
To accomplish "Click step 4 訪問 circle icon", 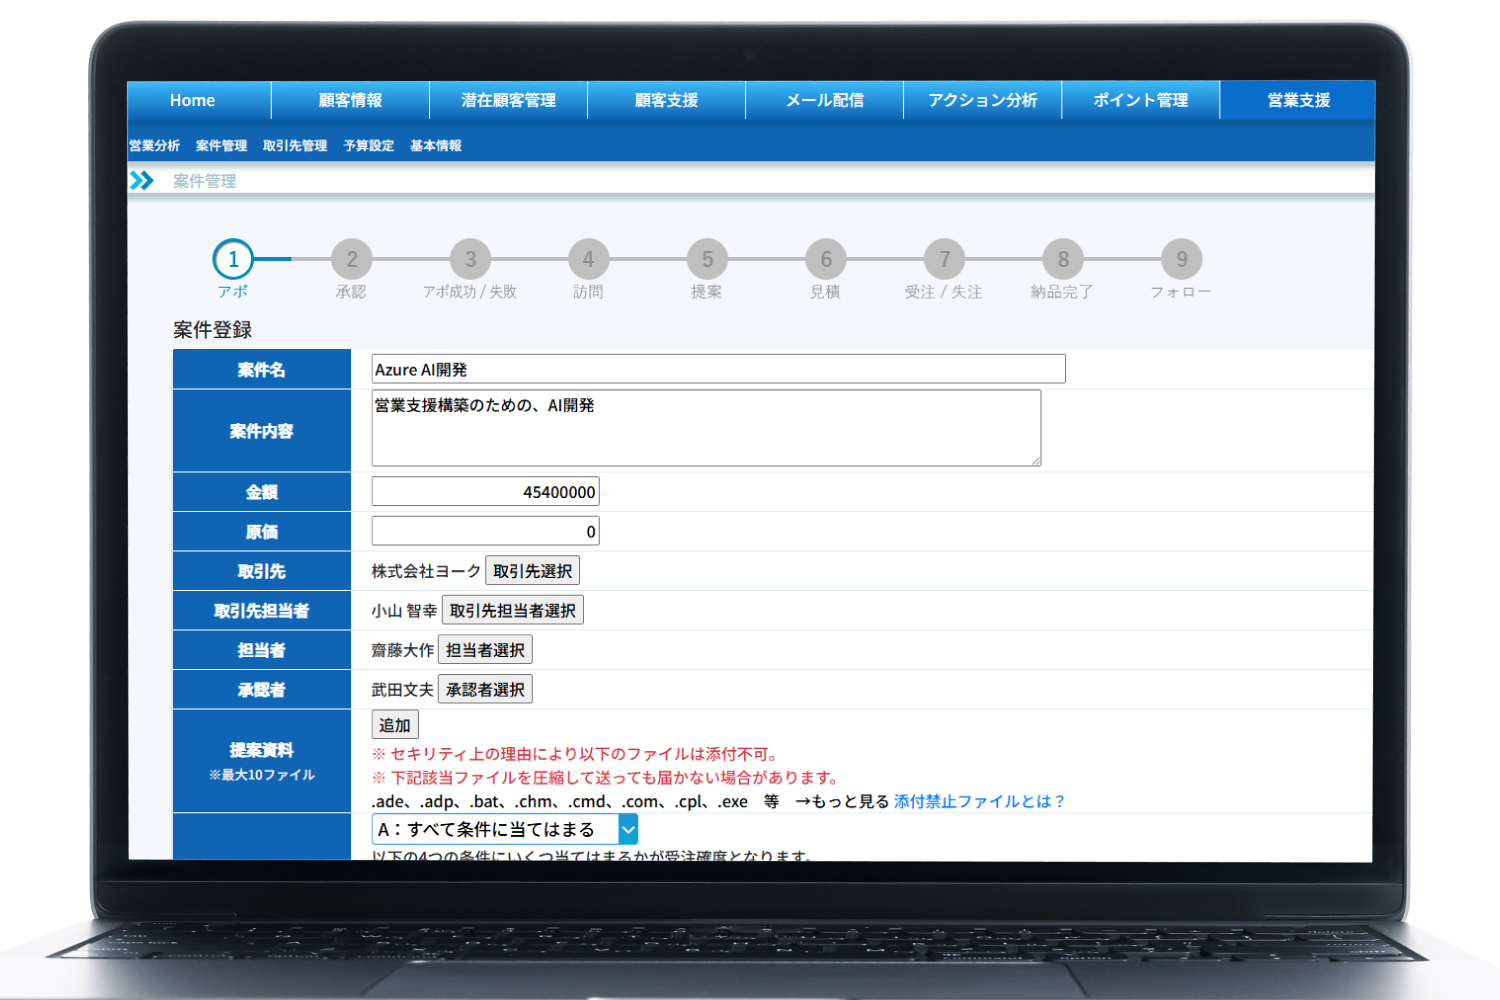I will 588,259.
